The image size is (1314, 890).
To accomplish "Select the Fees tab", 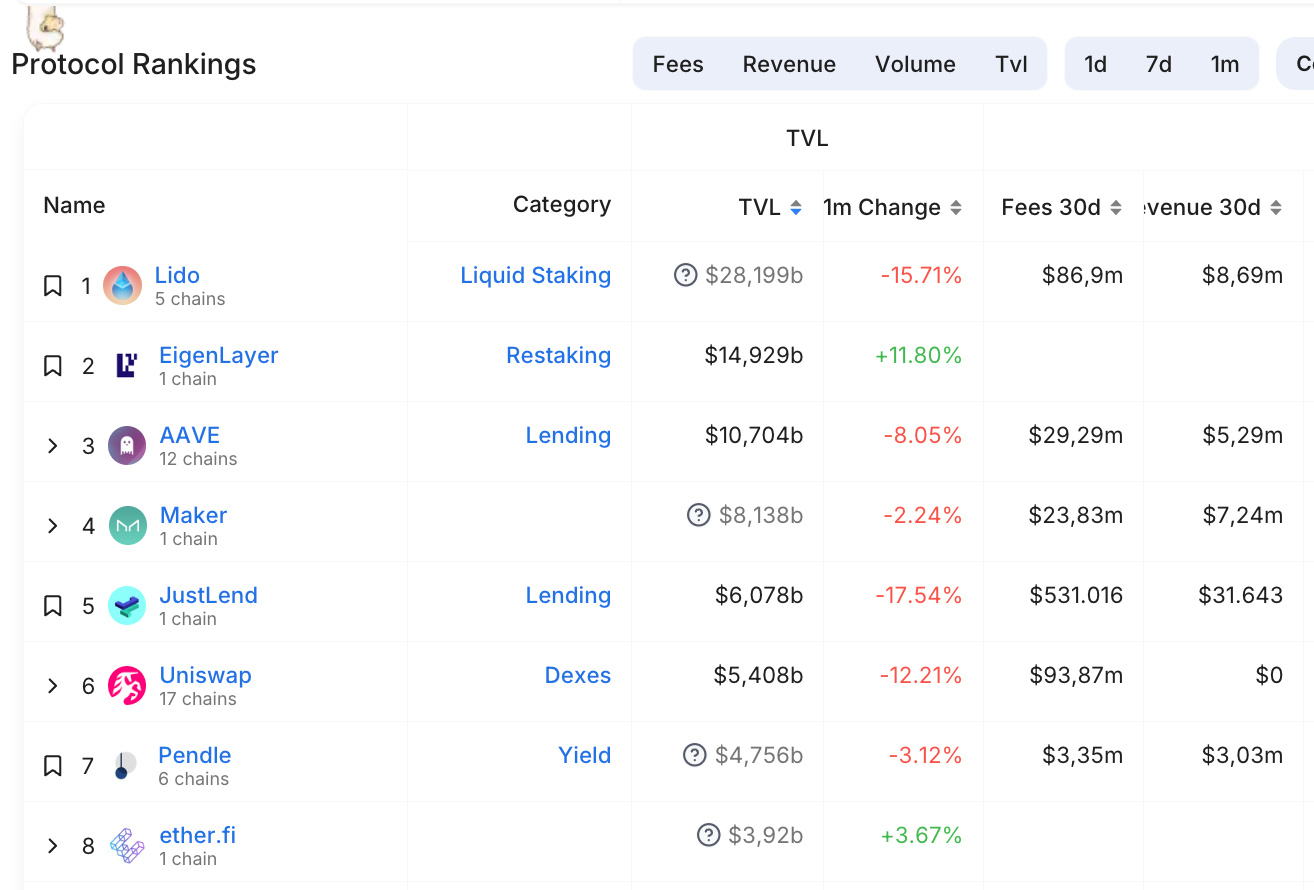I will pyautogui.click(x=678, y=64).
